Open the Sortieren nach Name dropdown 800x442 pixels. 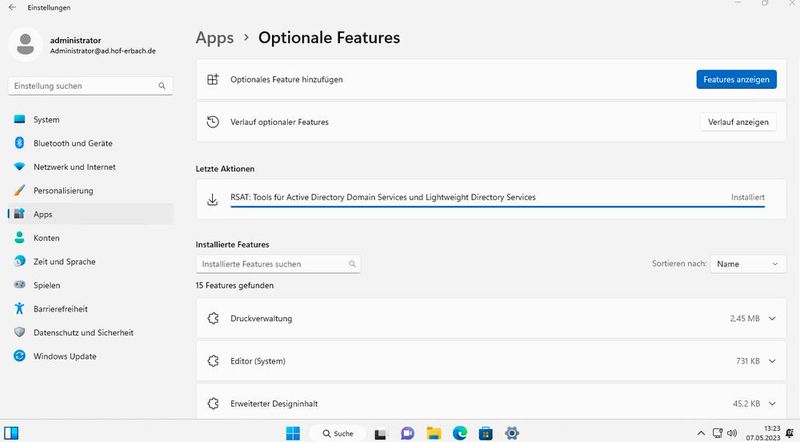(x=748, y=264)
